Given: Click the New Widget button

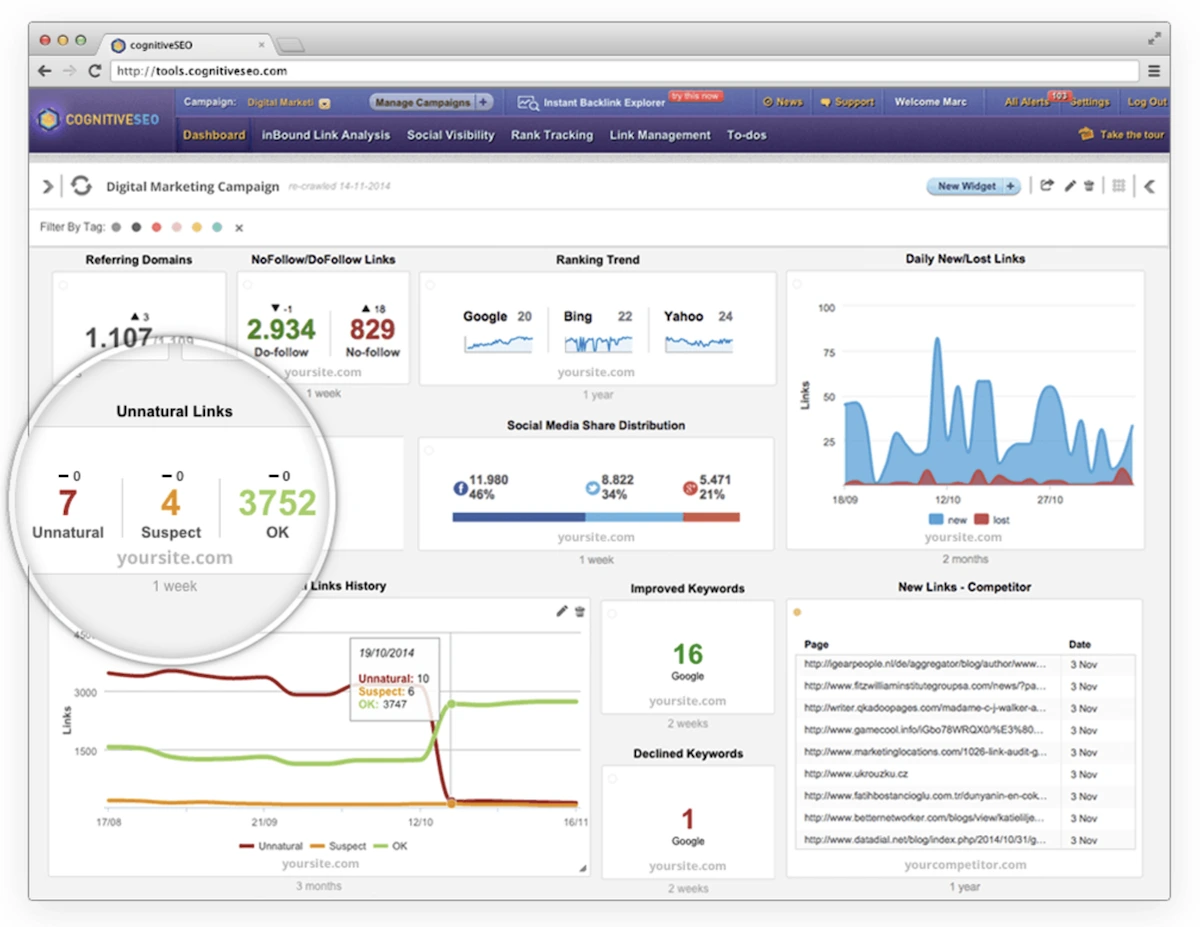Looking at the screenshot, I should 965,186.
